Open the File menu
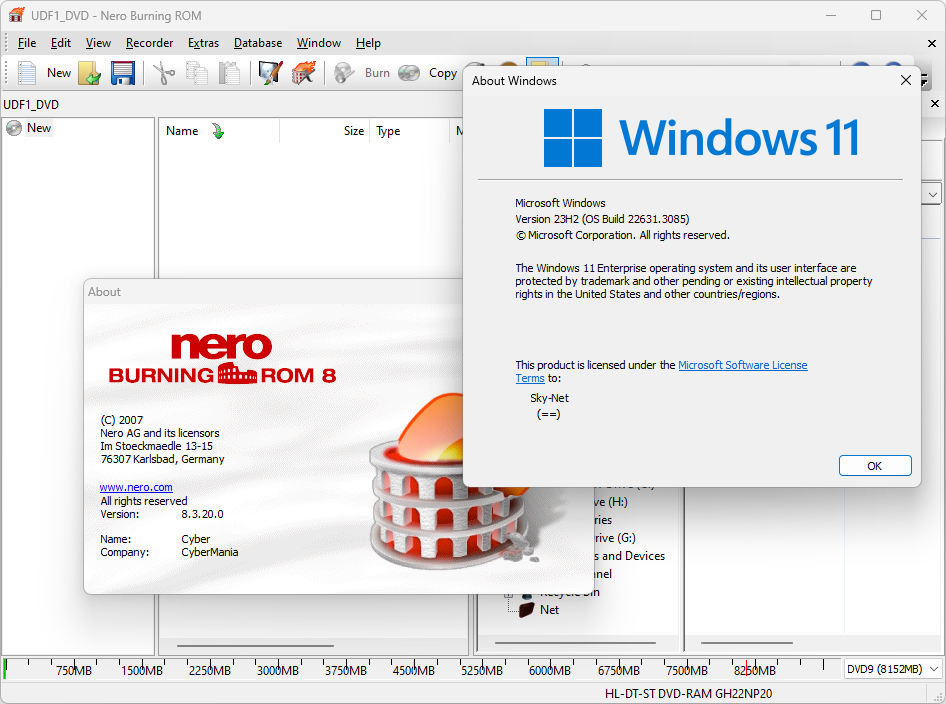 coord(27,43)
